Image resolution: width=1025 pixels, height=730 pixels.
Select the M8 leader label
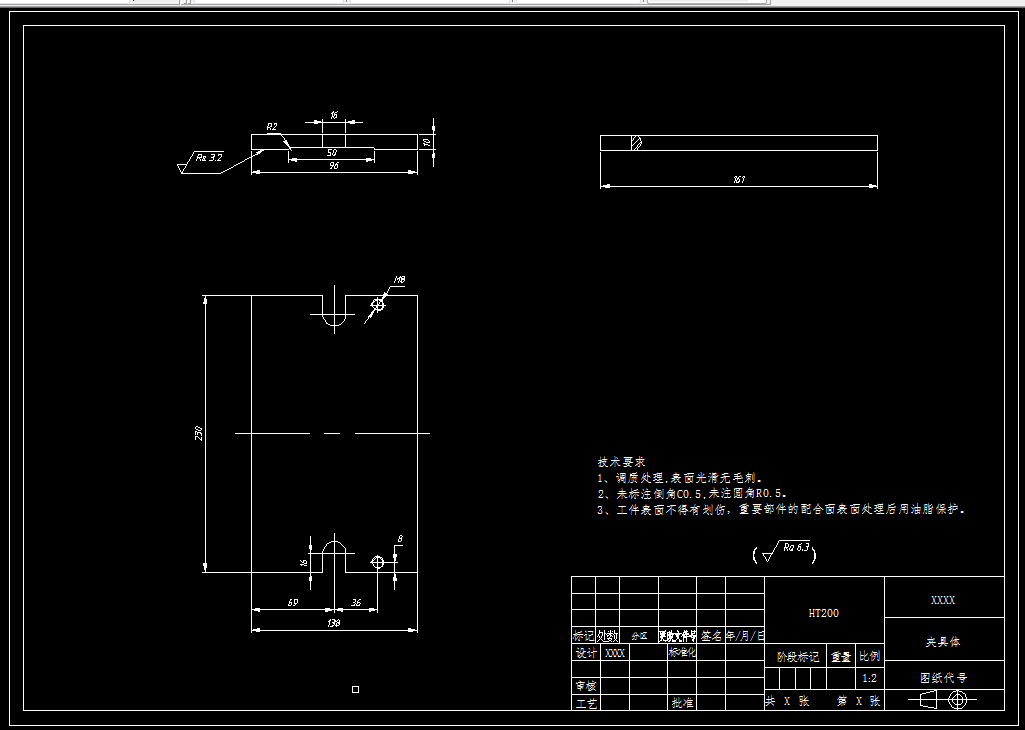click(x=399, y=280)
